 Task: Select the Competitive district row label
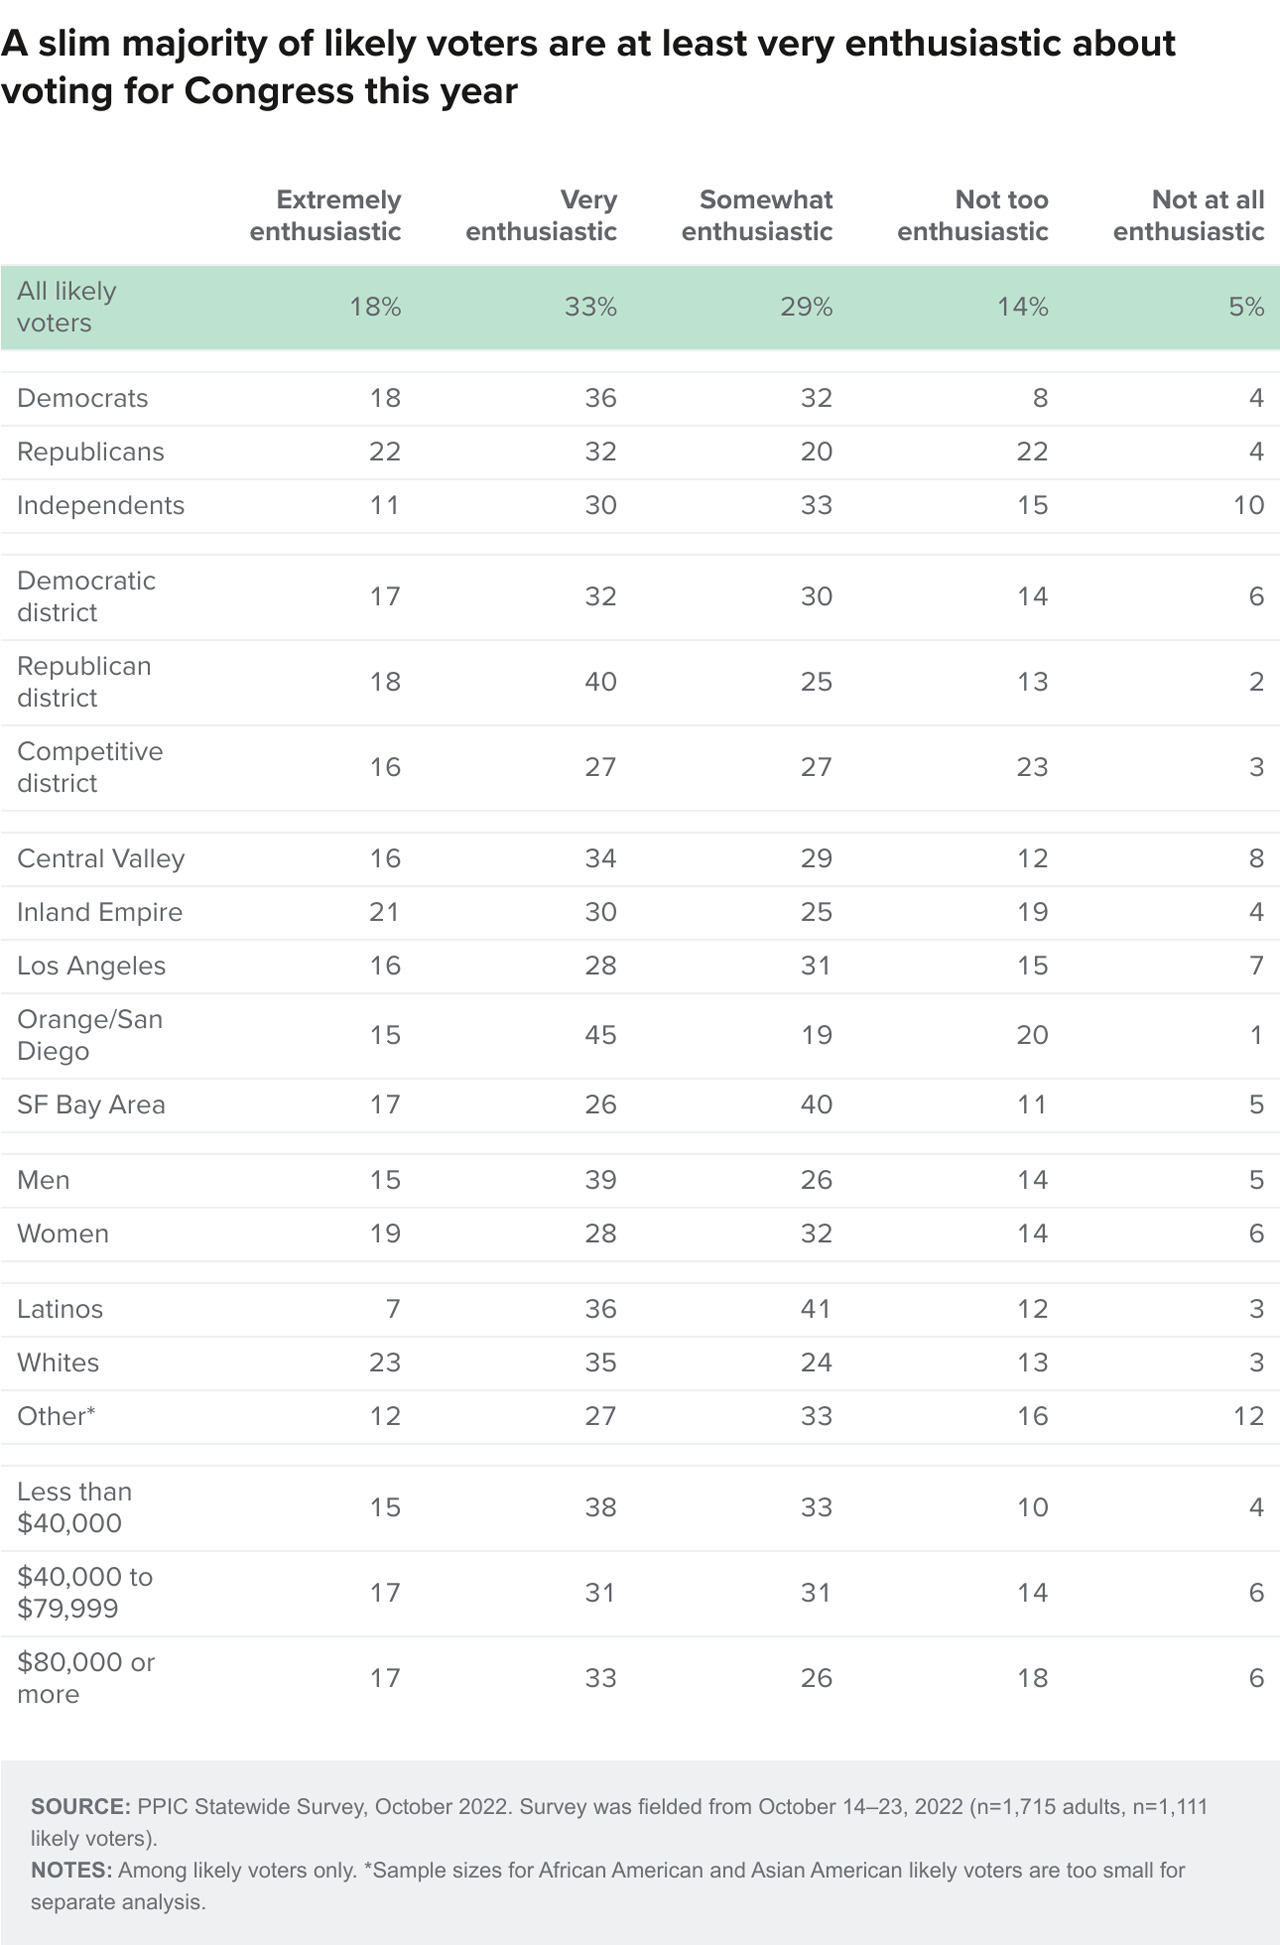coord(90,767)
